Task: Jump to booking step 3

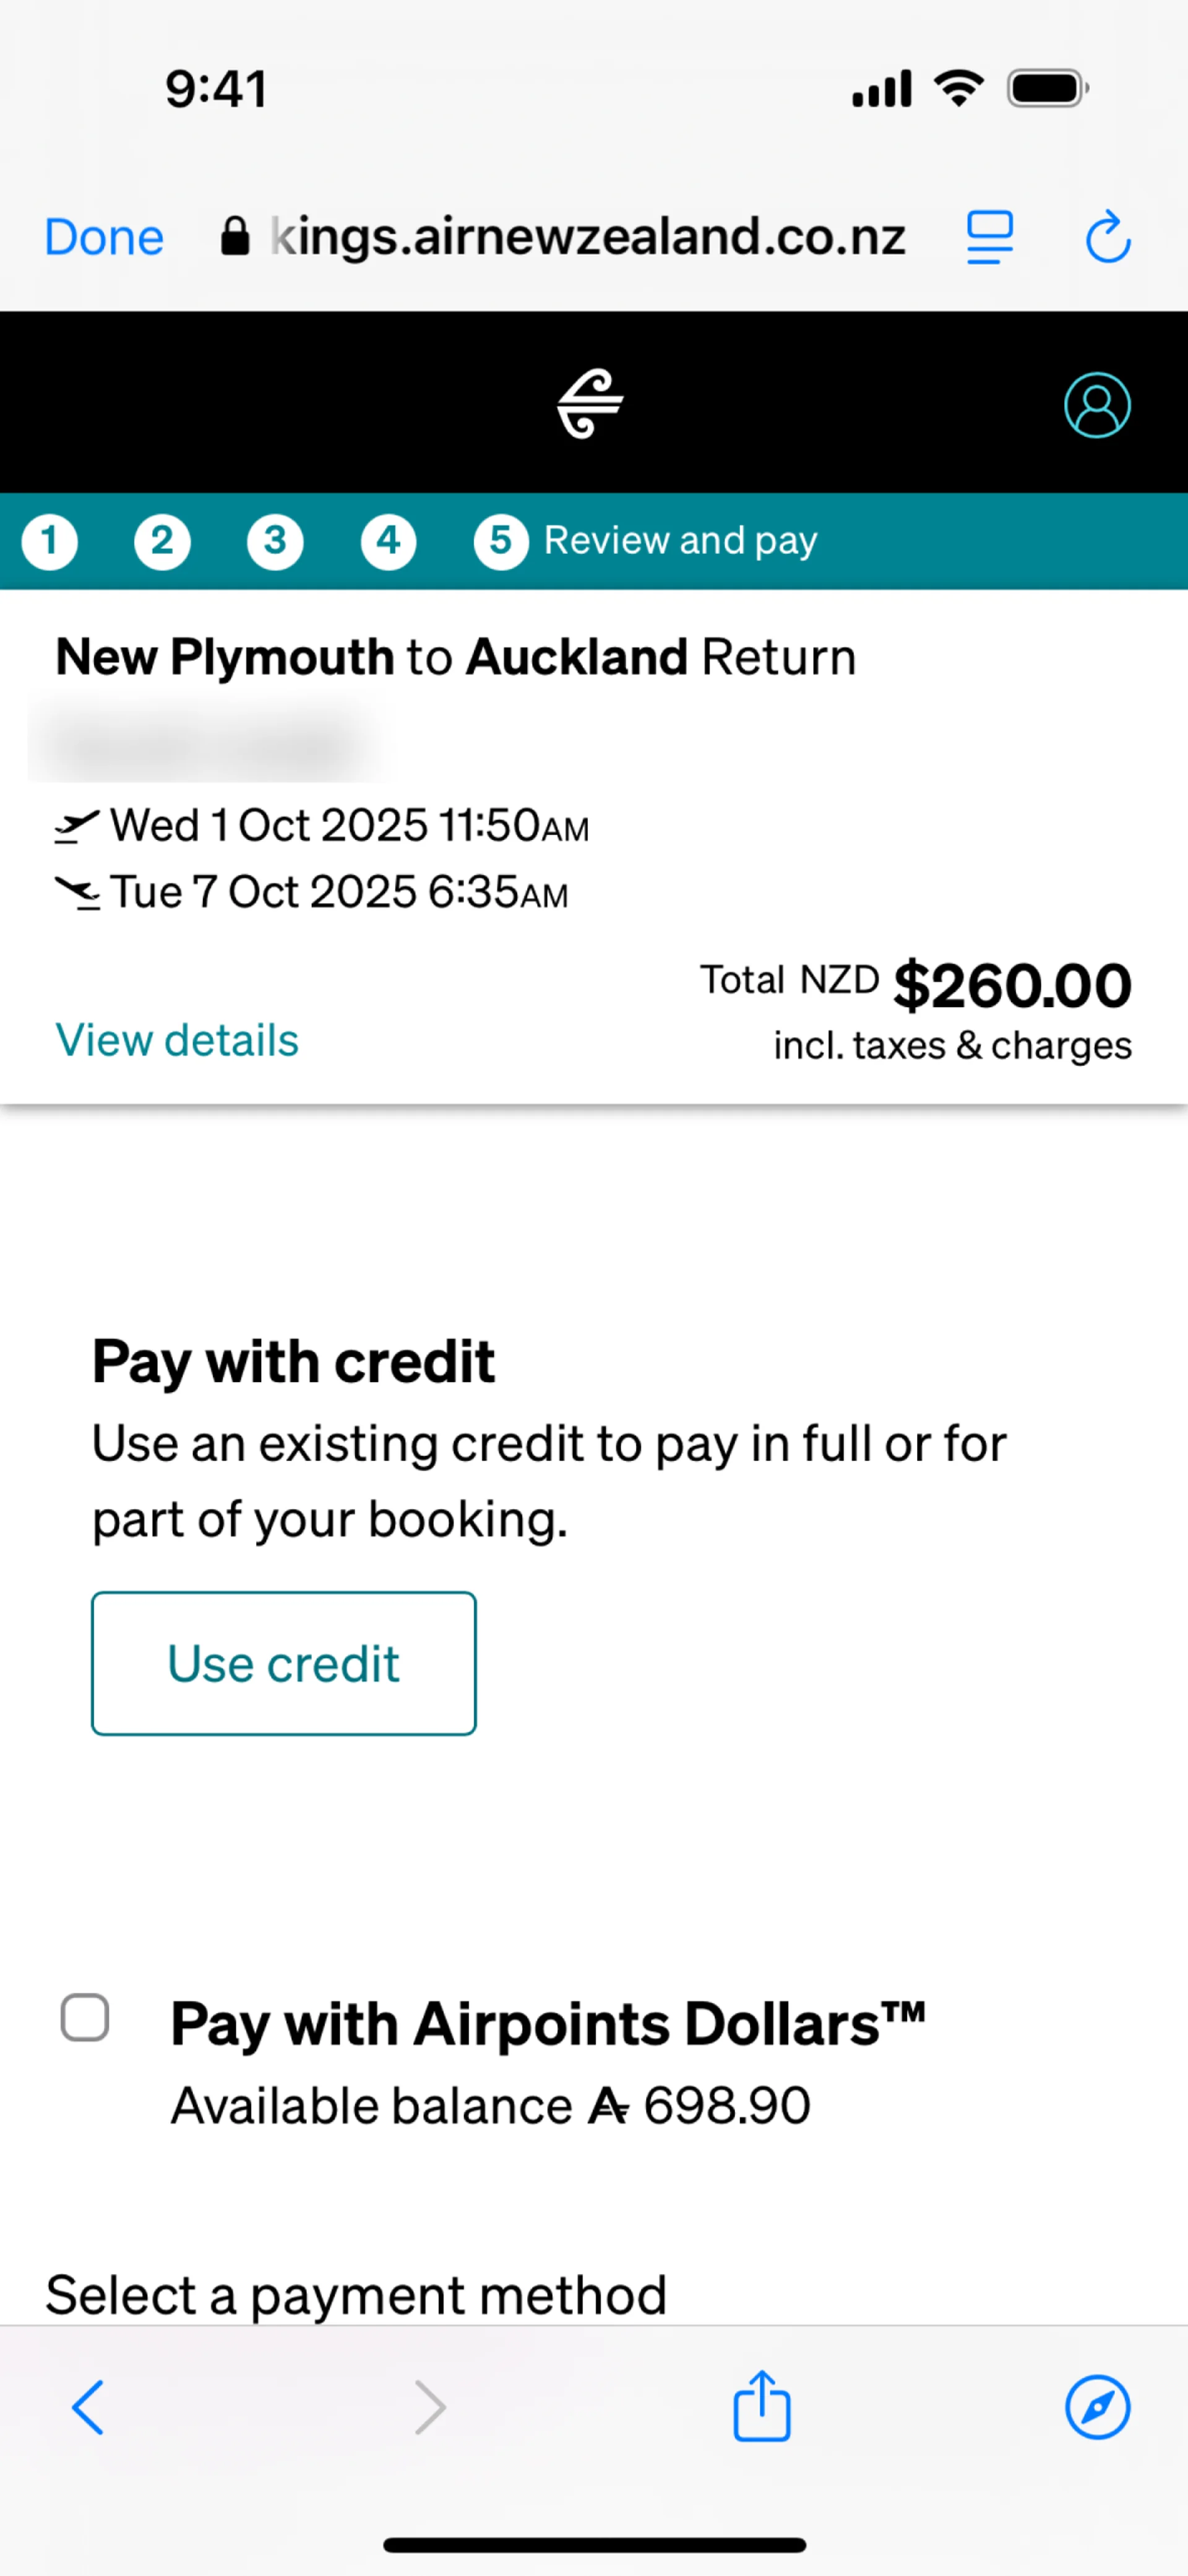Action: (275, 541)
